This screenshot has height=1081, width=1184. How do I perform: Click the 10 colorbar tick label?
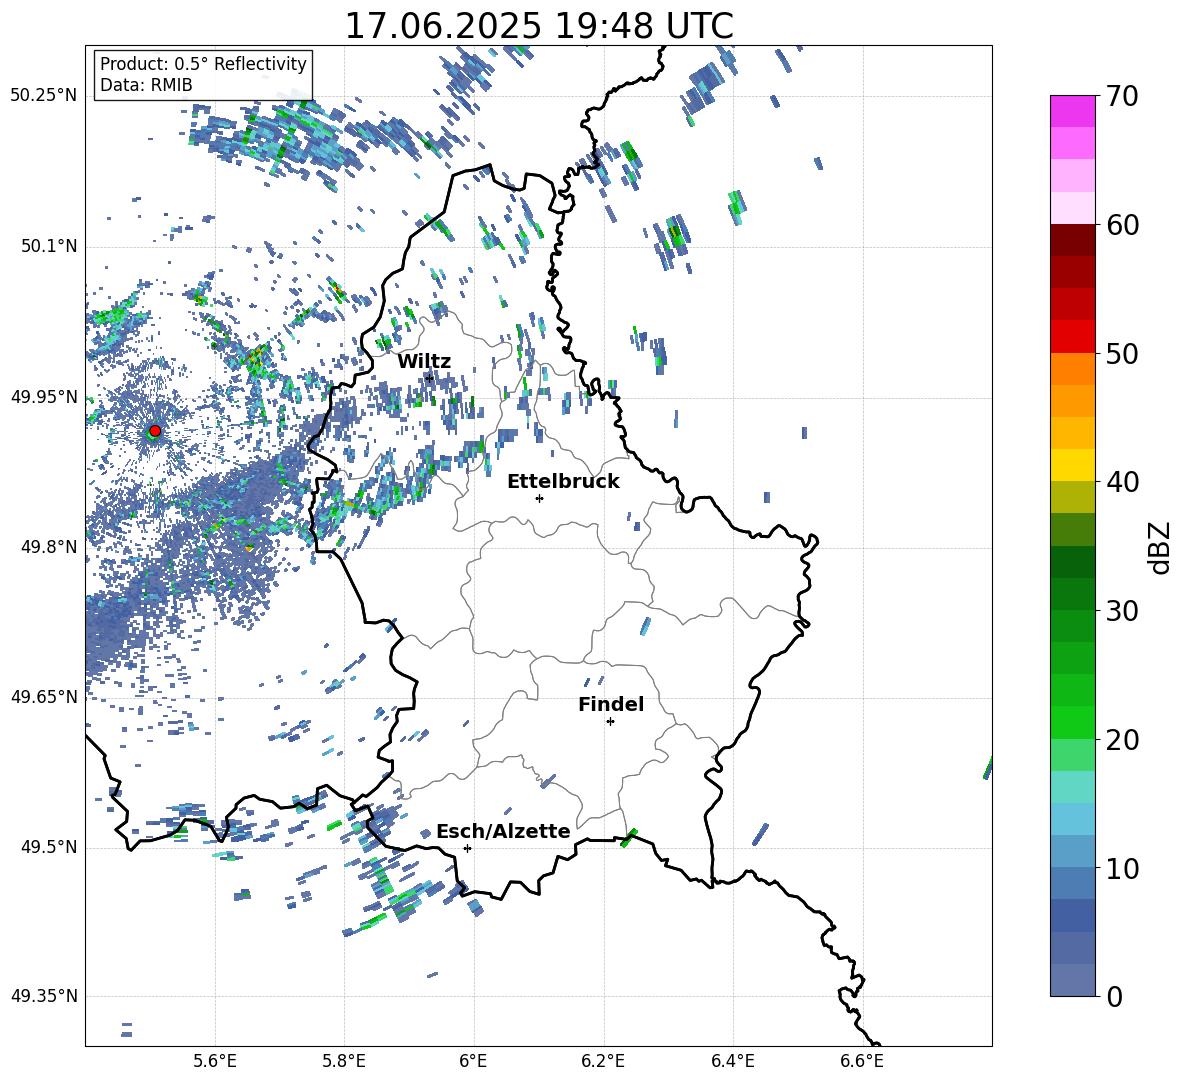[1122, 868]
